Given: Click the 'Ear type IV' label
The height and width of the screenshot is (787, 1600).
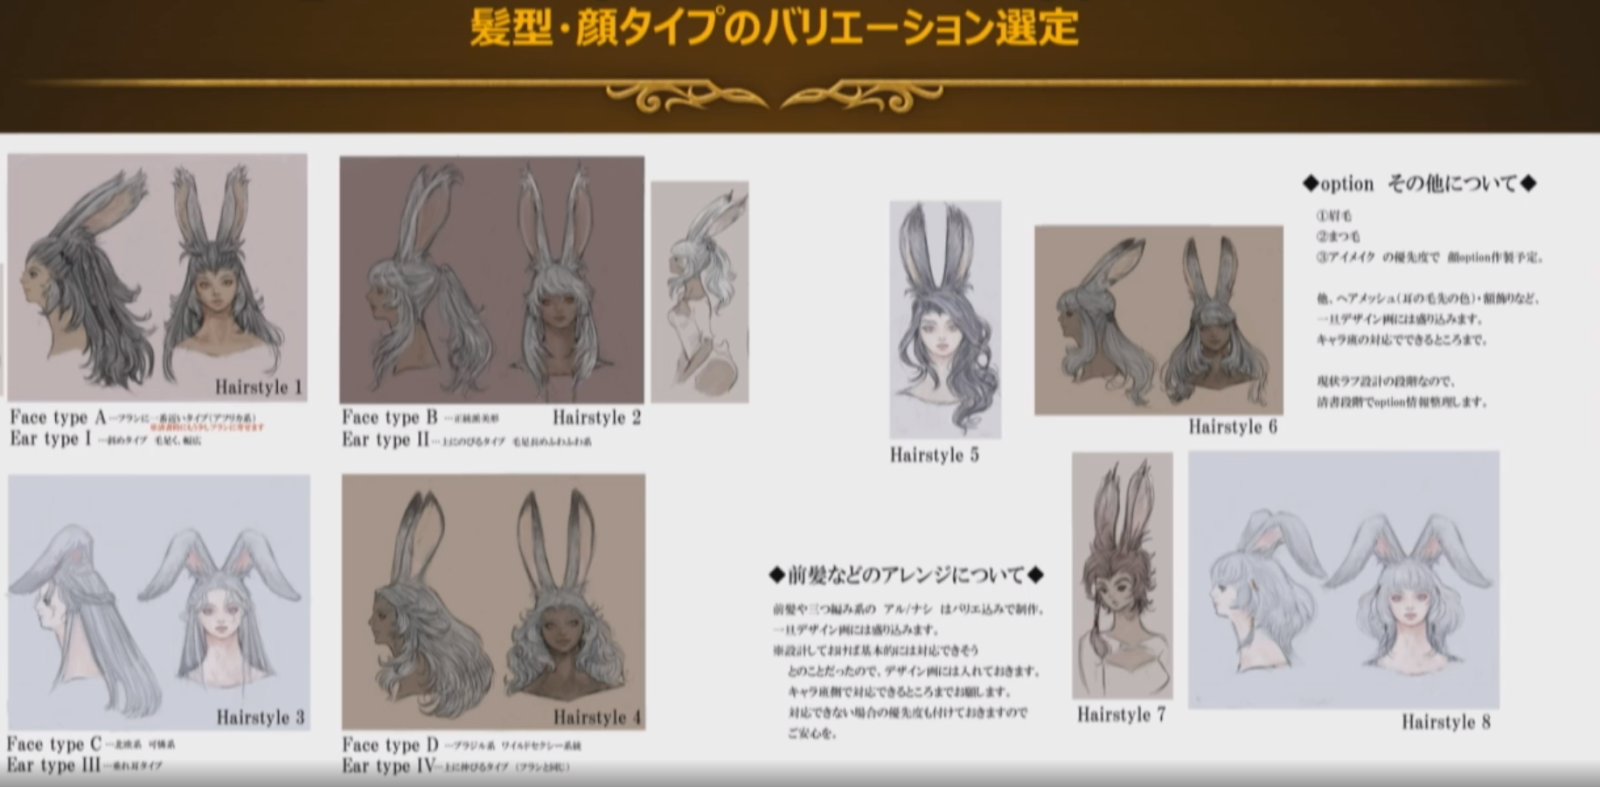Looking at the screenshot, I should [x=389, y=766].
